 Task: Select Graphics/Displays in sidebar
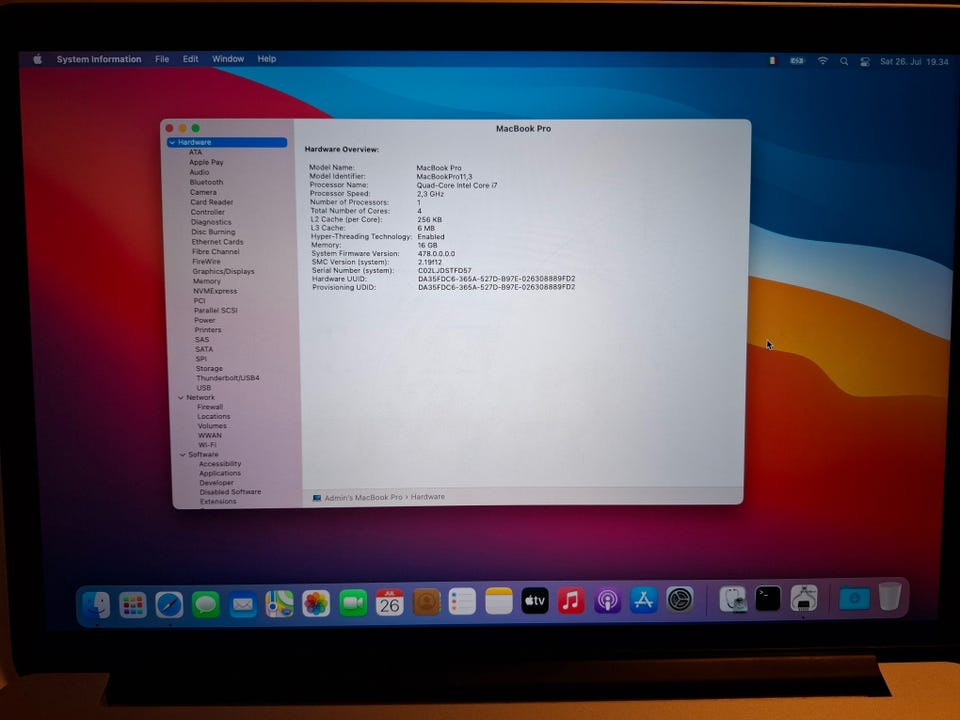(223, 271)
